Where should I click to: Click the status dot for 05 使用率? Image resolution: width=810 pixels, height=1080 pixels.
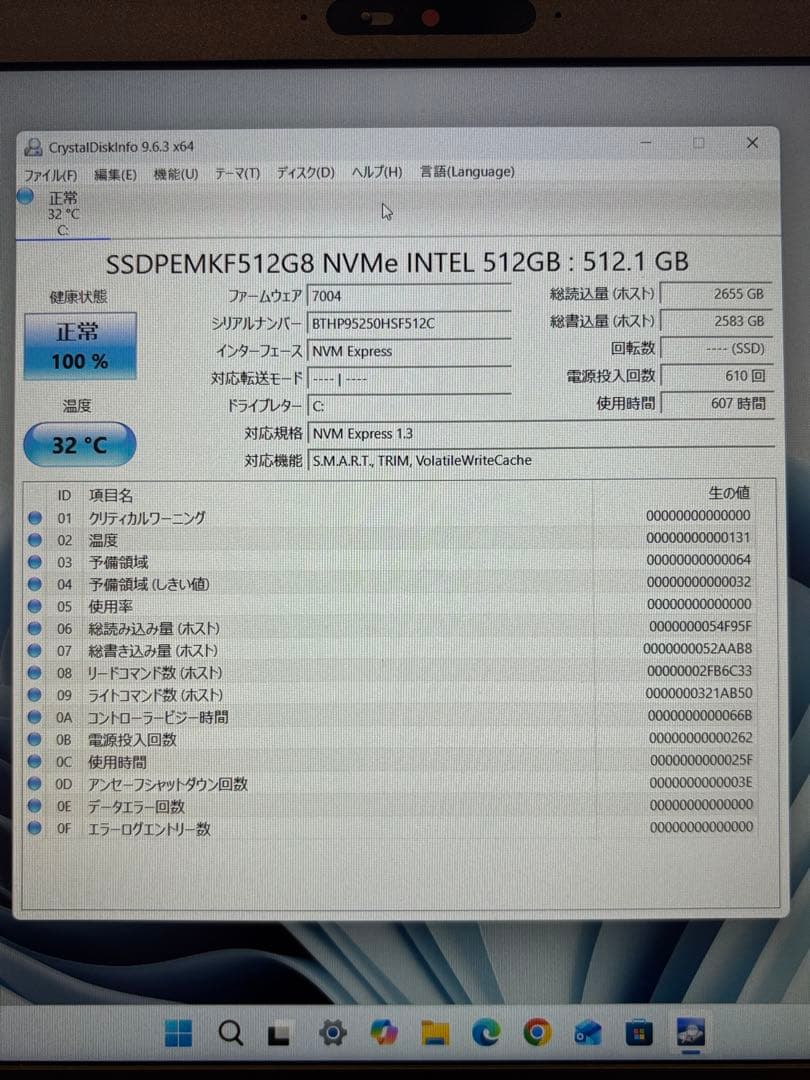coord(34,606)
